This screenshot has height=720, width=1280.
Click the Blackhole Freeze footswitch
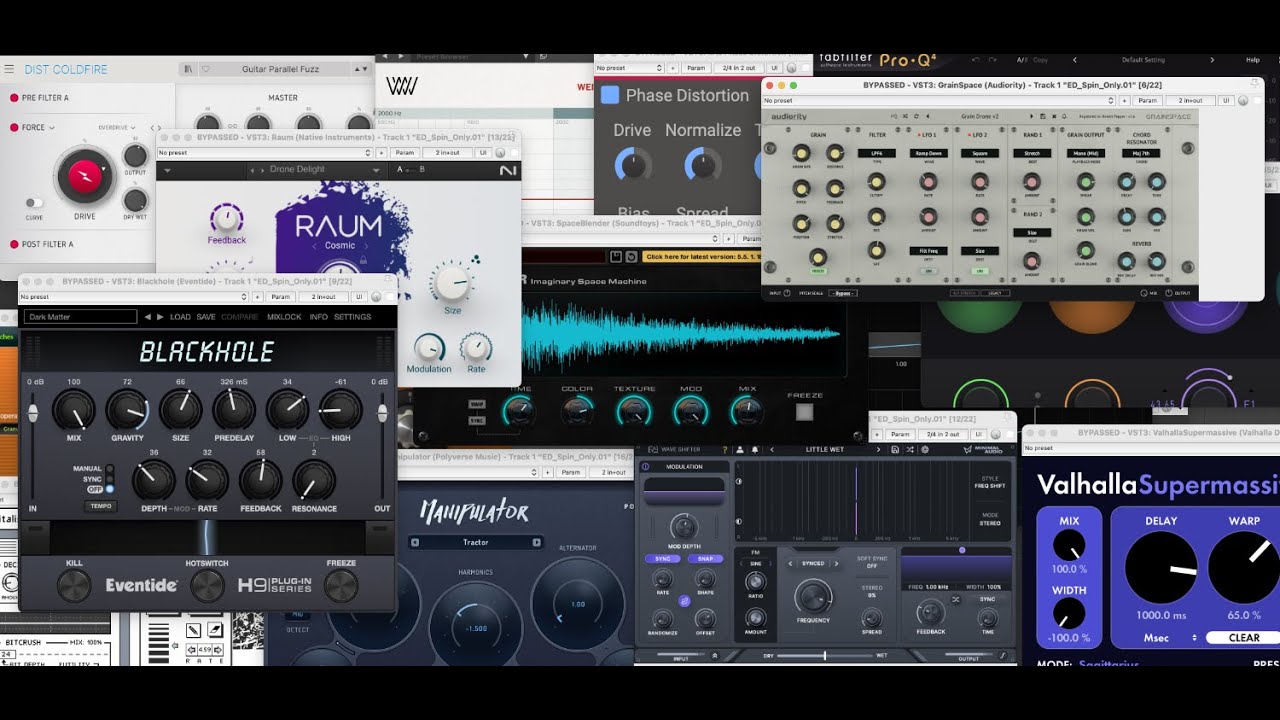pyautogui.click(x=341, y=586)
